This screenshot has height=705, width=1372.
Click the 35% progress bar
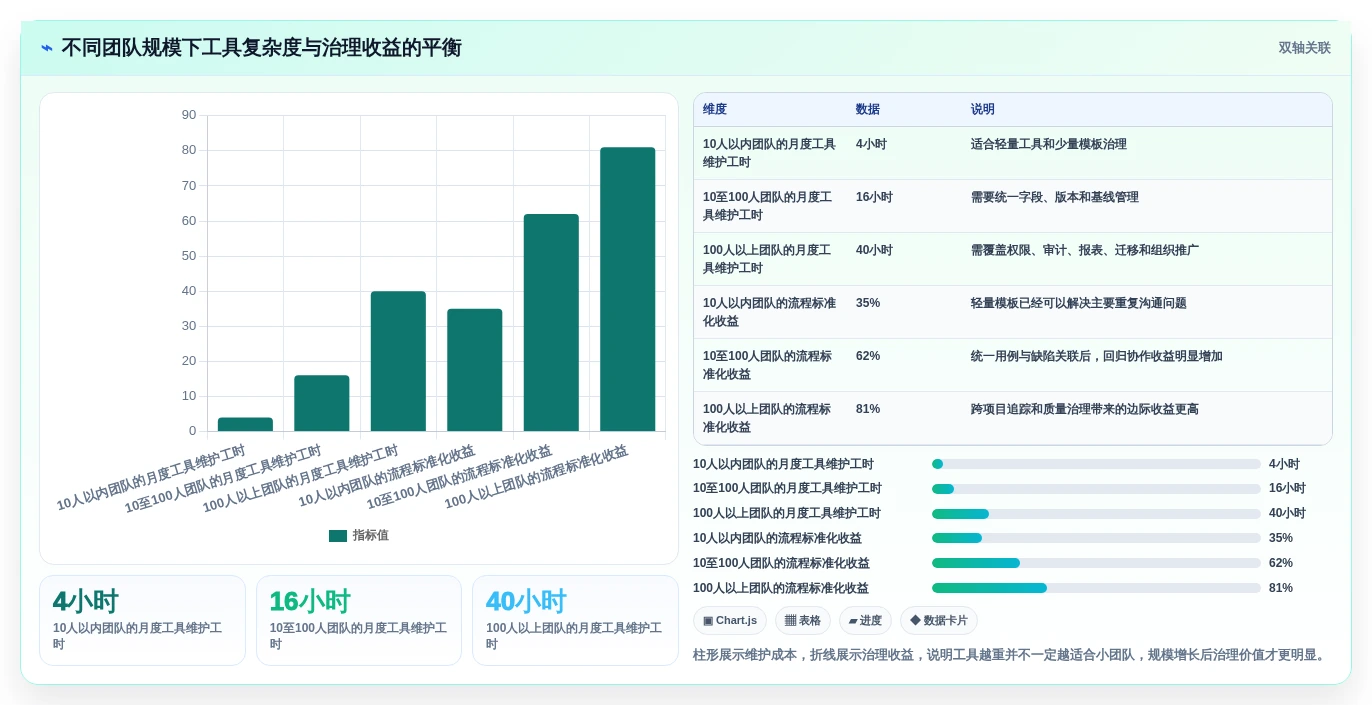[1096, 538]
